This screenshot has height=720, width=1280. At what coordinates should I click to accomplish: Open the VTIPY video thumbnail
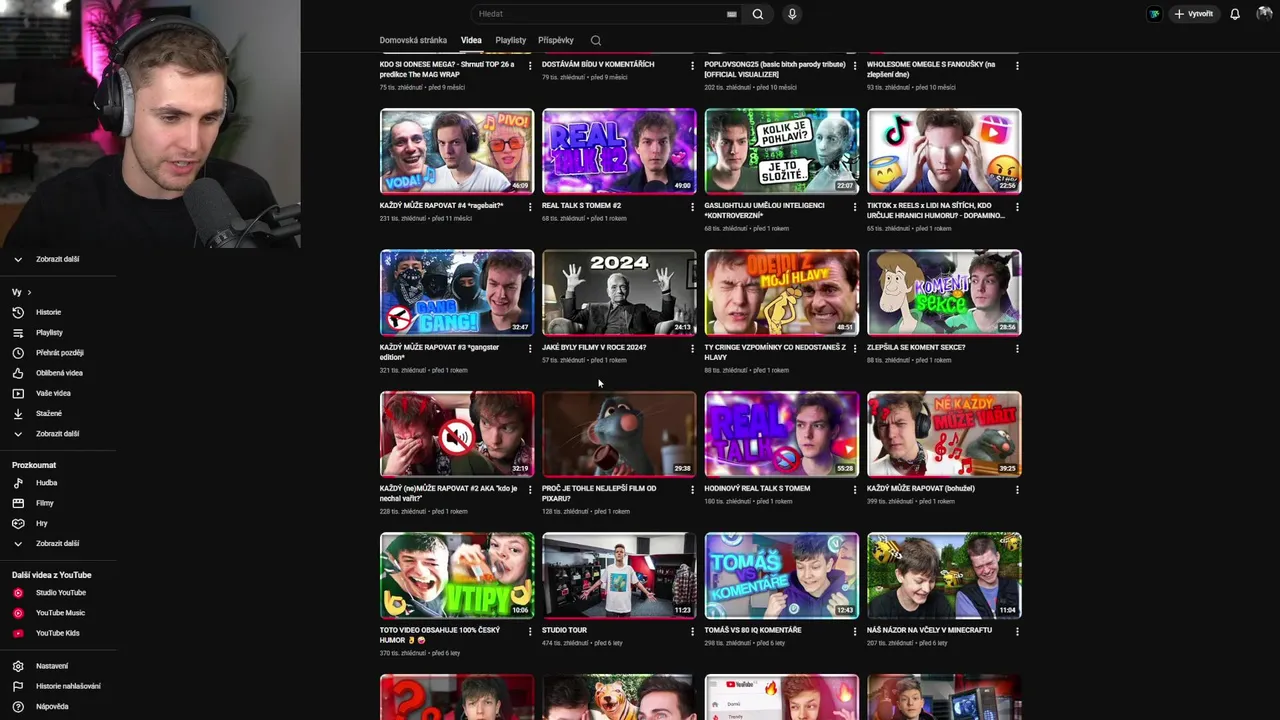coord(457,575)
